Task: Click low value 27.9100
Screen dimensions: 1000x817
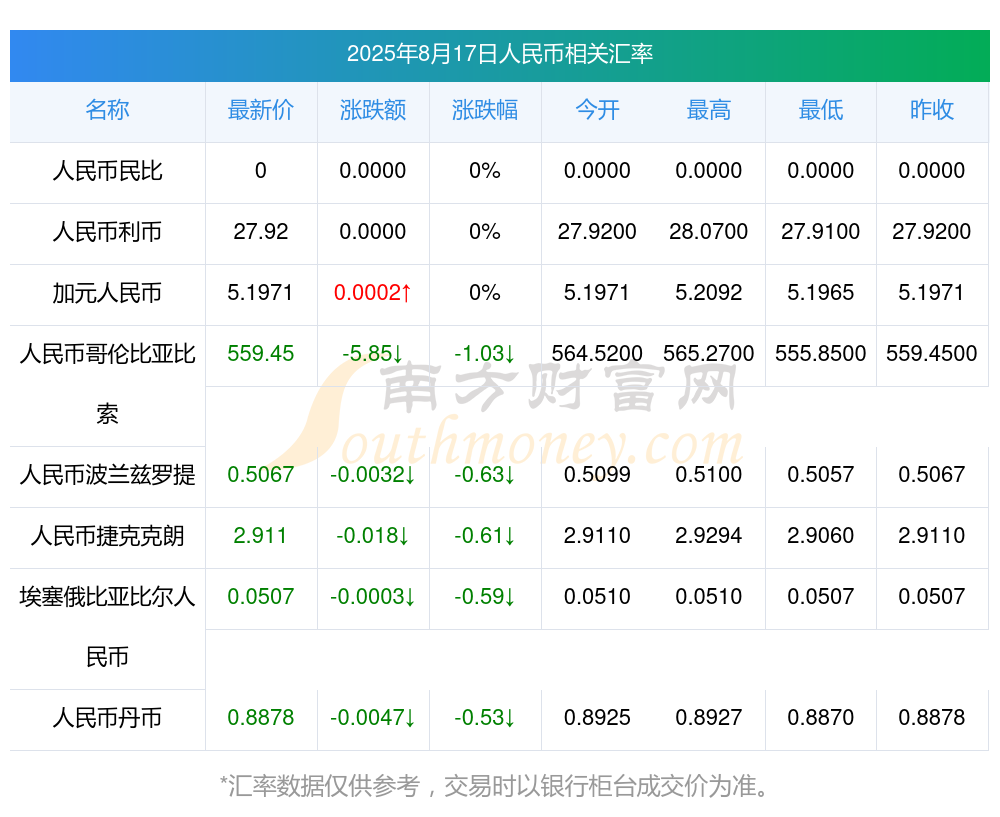Action: tap(821, 232)
